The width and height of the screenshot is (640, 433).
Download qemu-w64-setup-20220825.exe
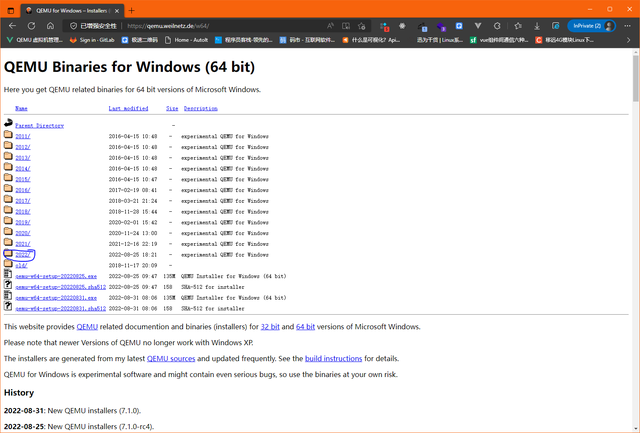(56, 276)
